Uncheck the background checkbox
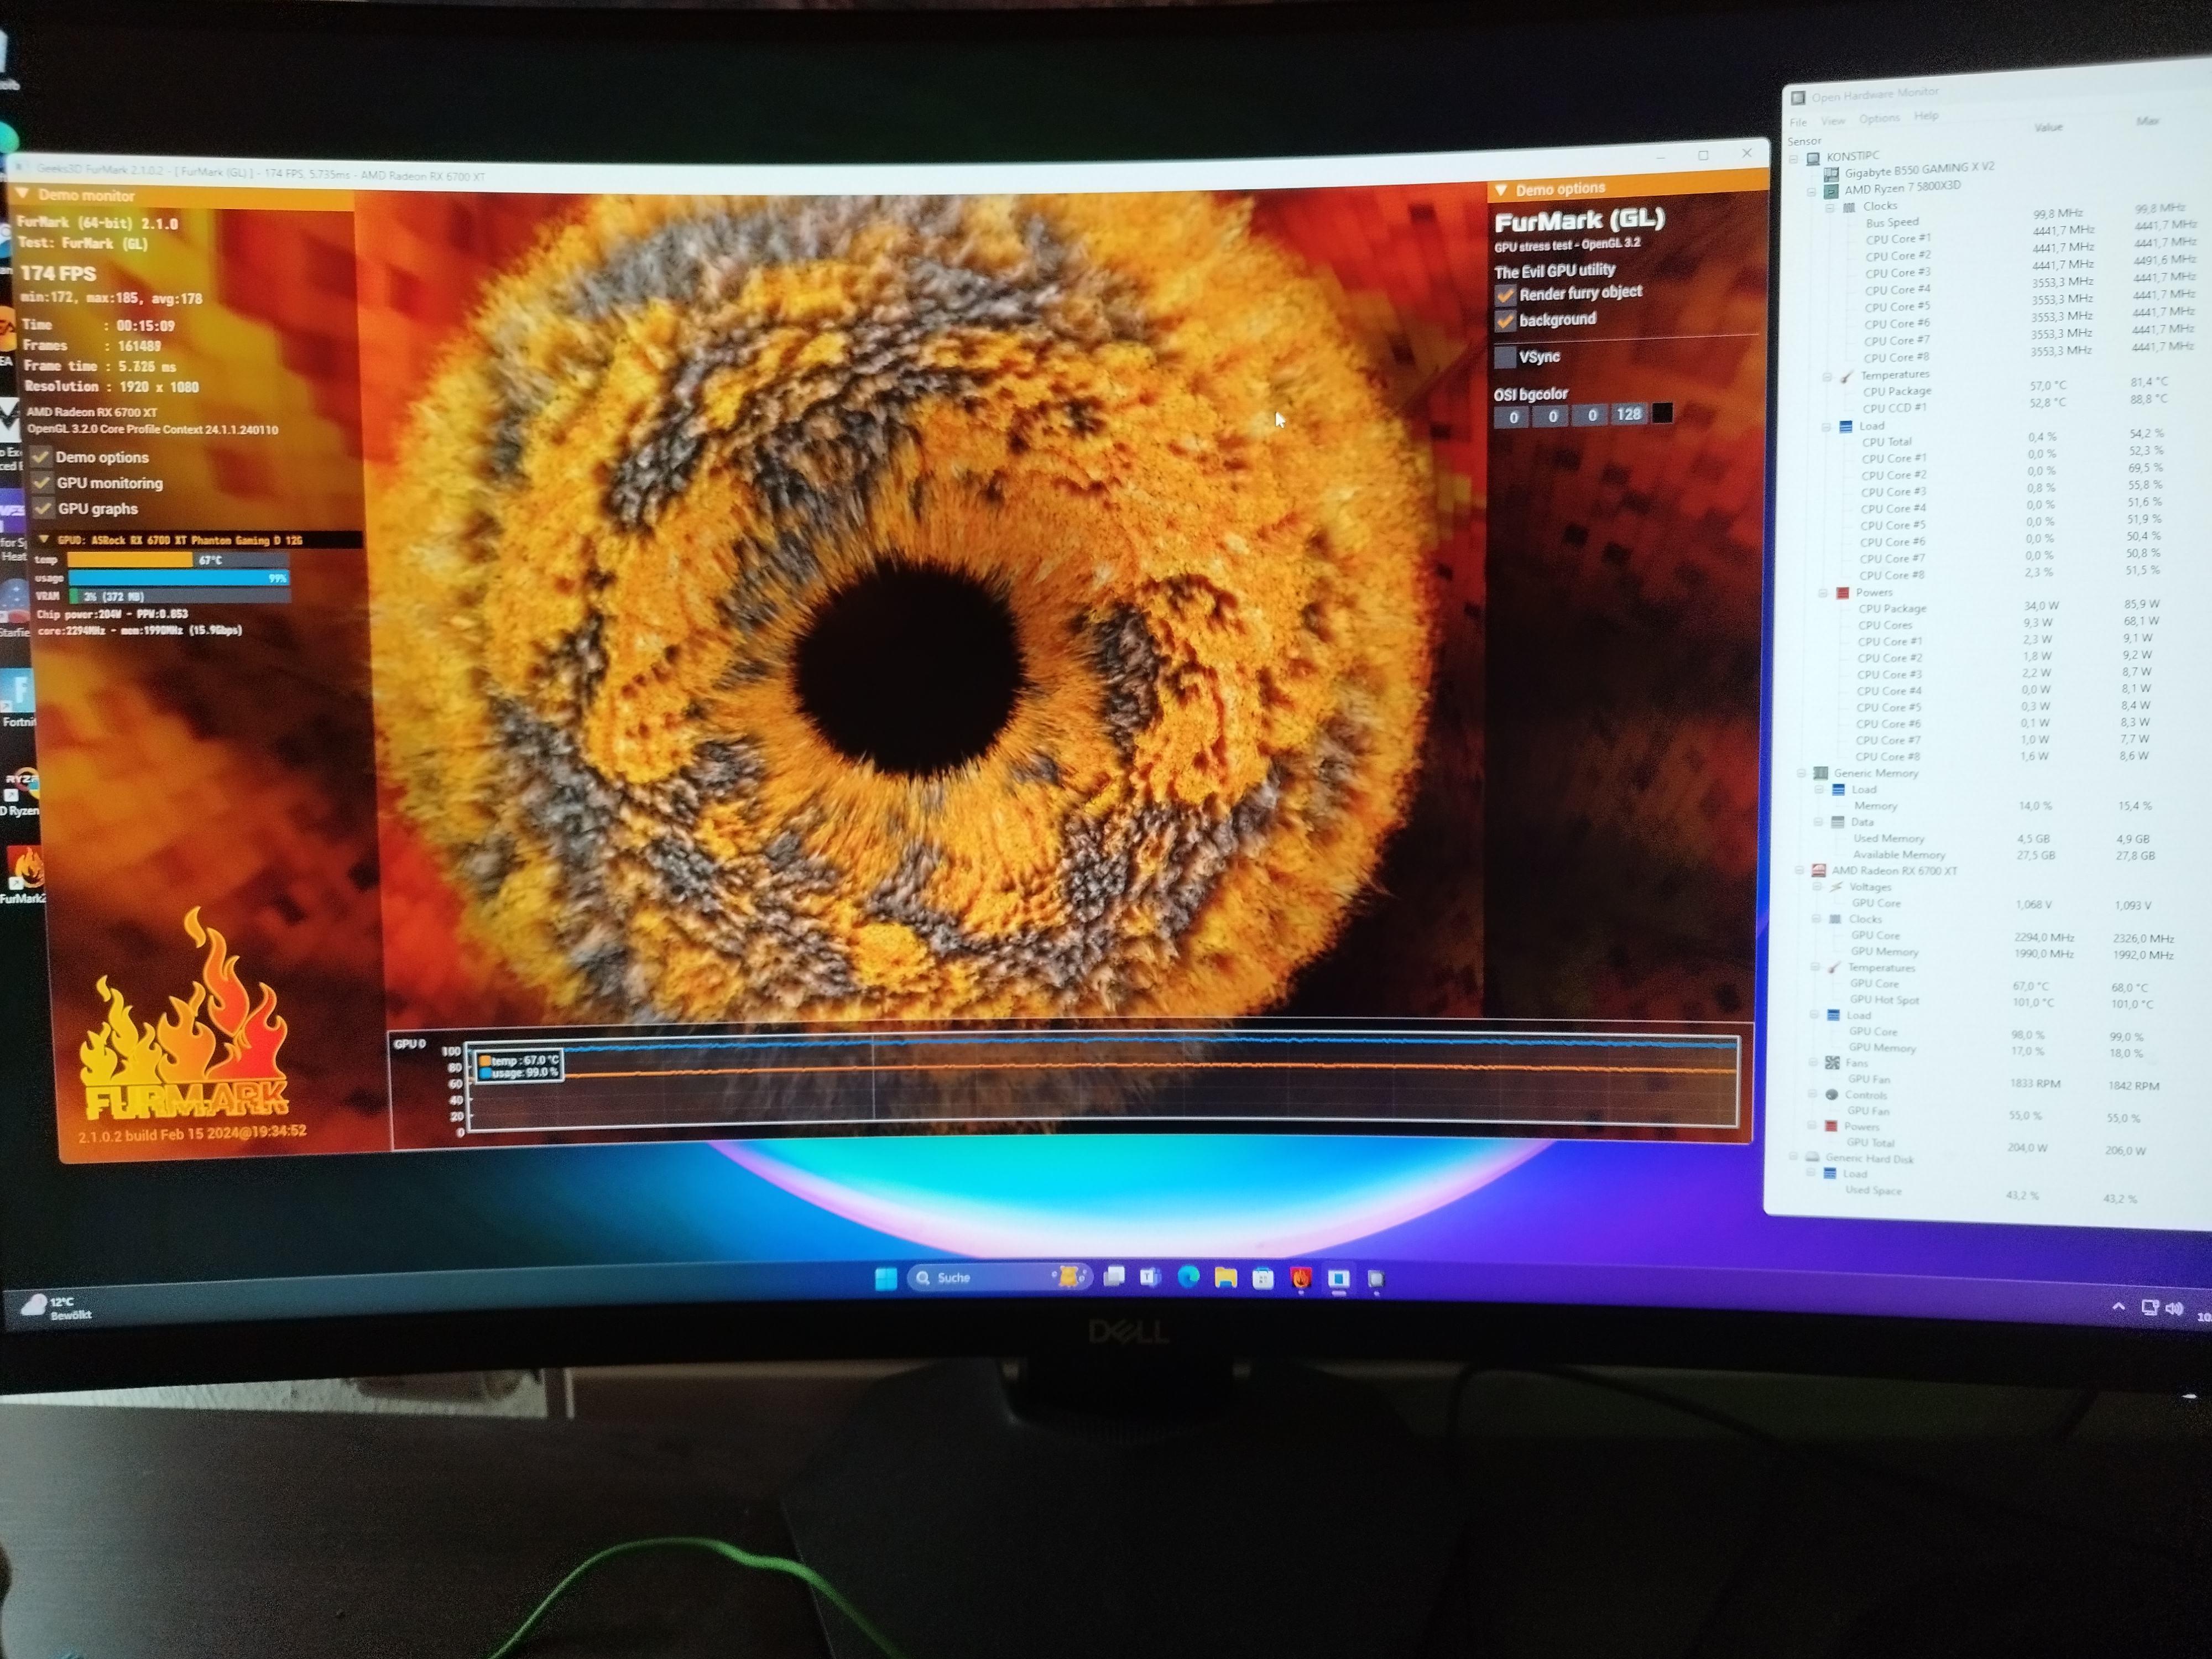2212x1659 pixels. 1505,321
